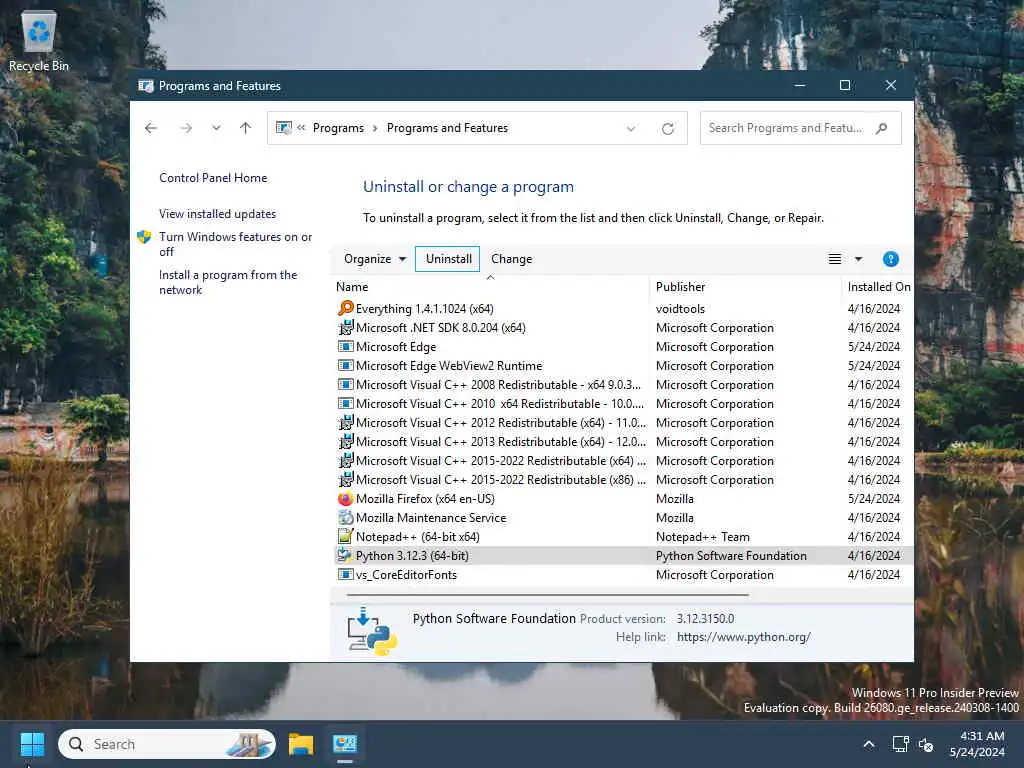Select the 'Microsoft Edge WebView2 Runtime' name
The image size is (1024, 768).
(449, 366)
